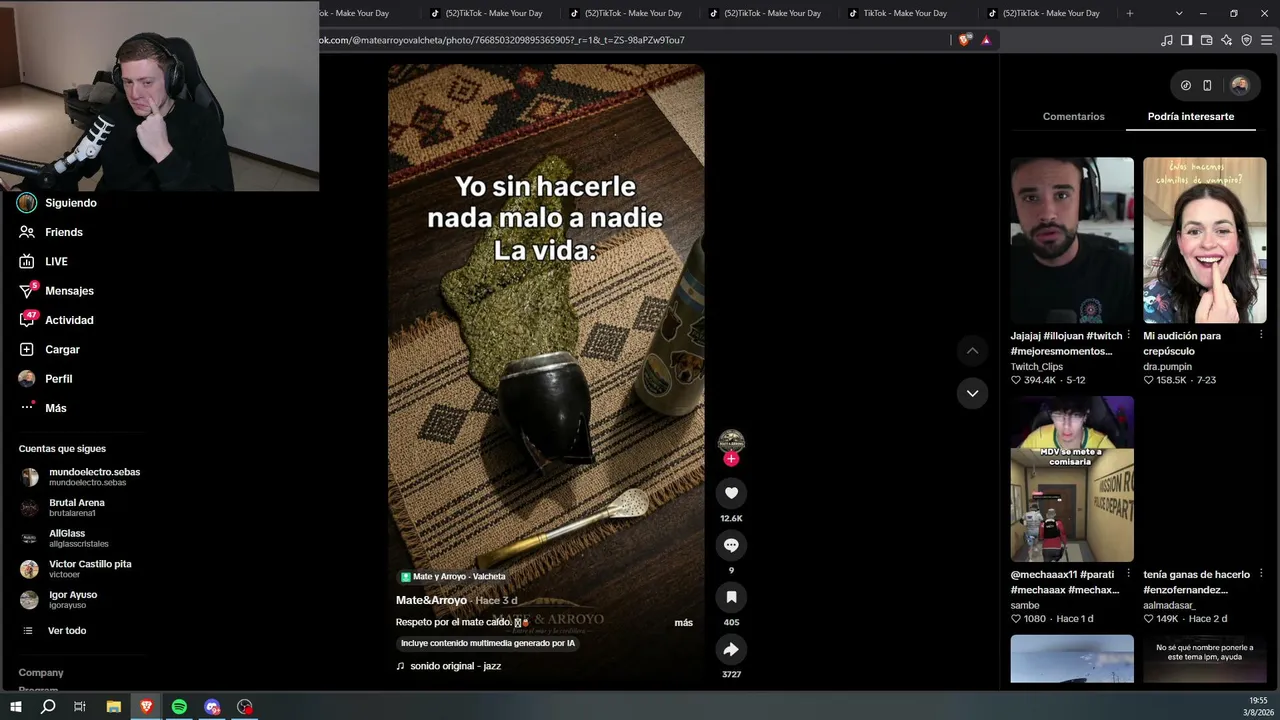Open the dra.pumpin crepúsculo video thumbnail

tap(1205, 240)
